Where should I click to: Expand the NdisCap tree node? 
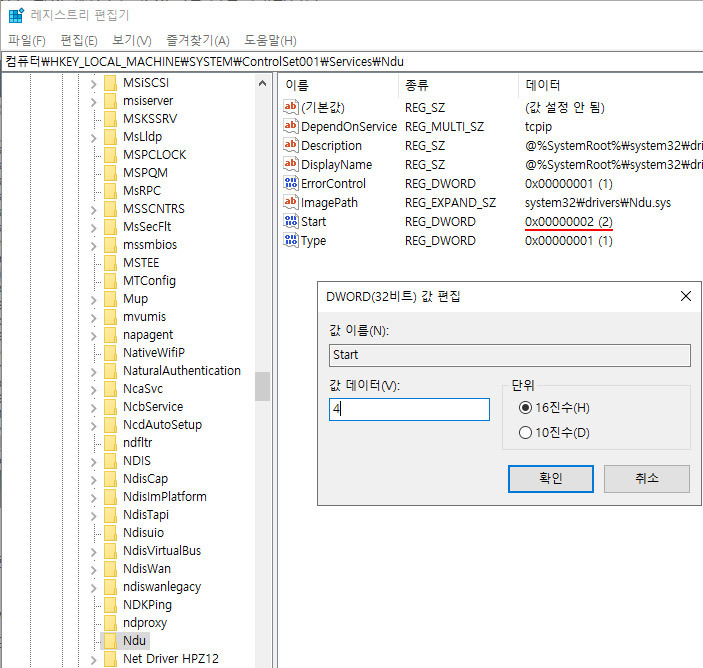(x=93, y=480)
